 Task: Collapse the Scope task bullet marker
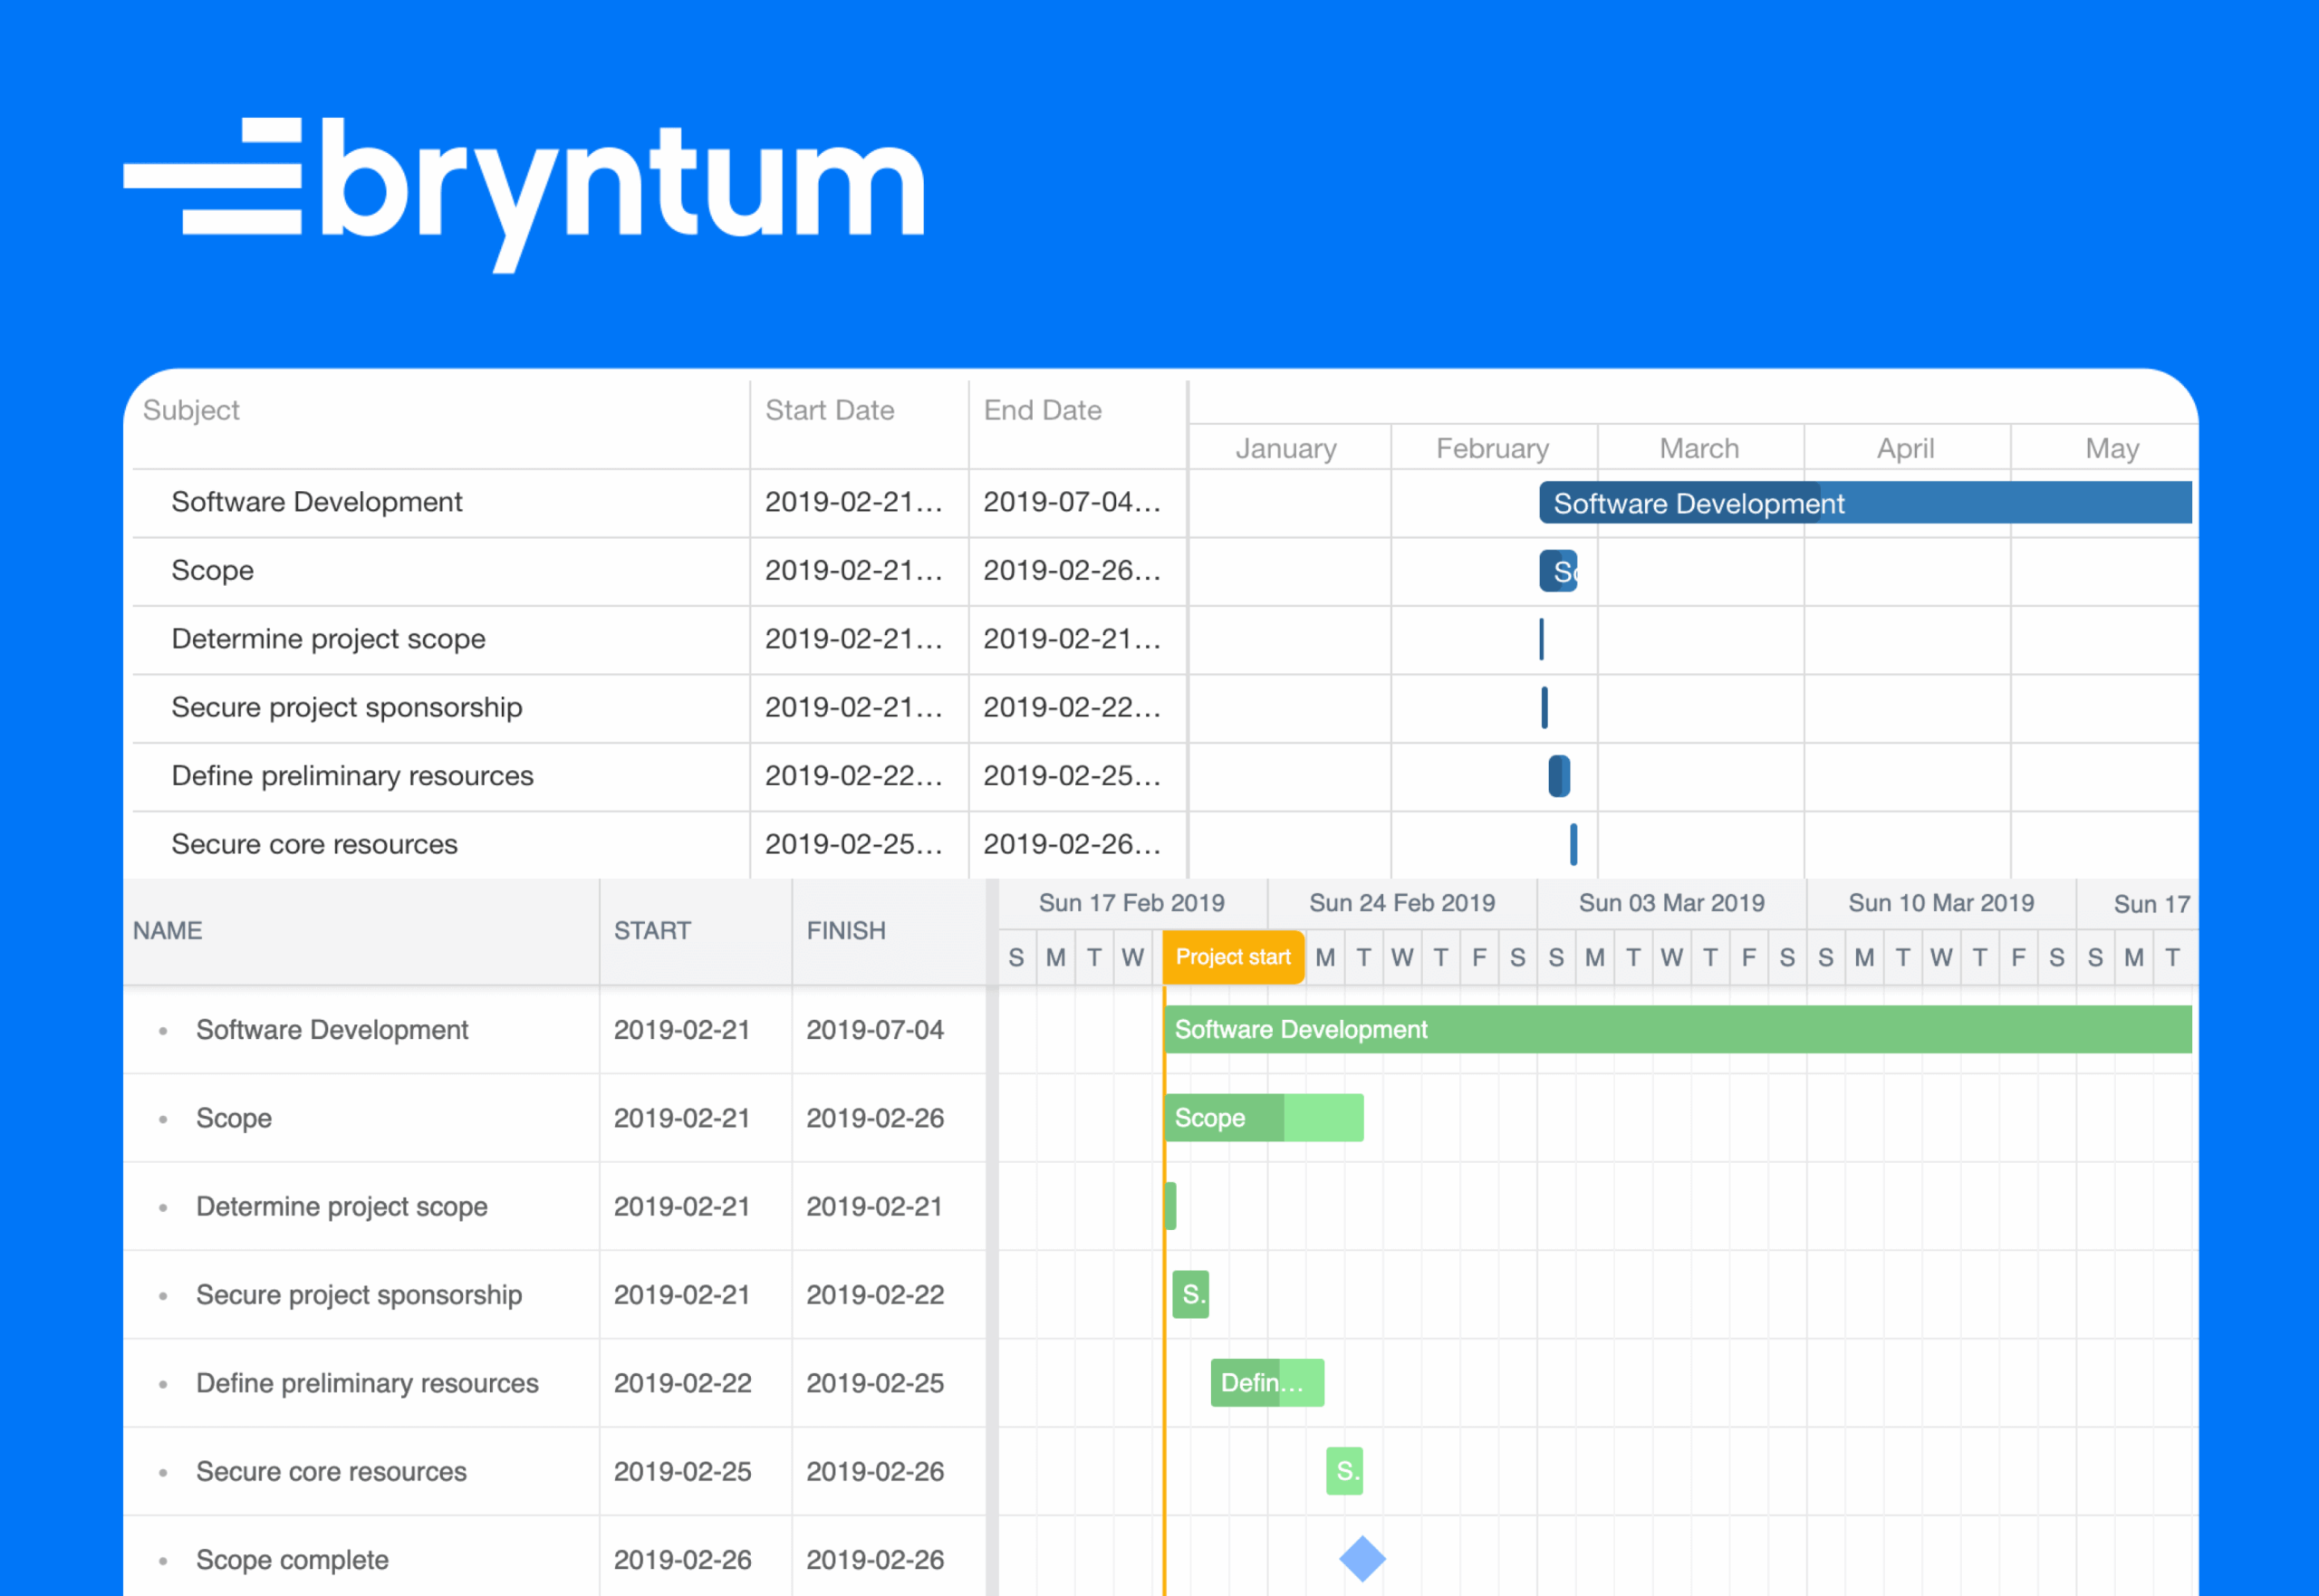pos(163,1118)
